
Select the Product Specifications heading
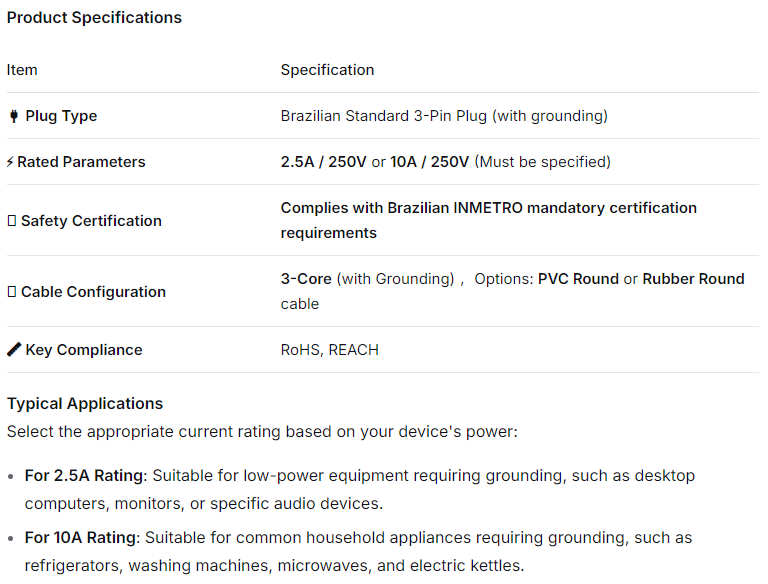tap(94, 18)
